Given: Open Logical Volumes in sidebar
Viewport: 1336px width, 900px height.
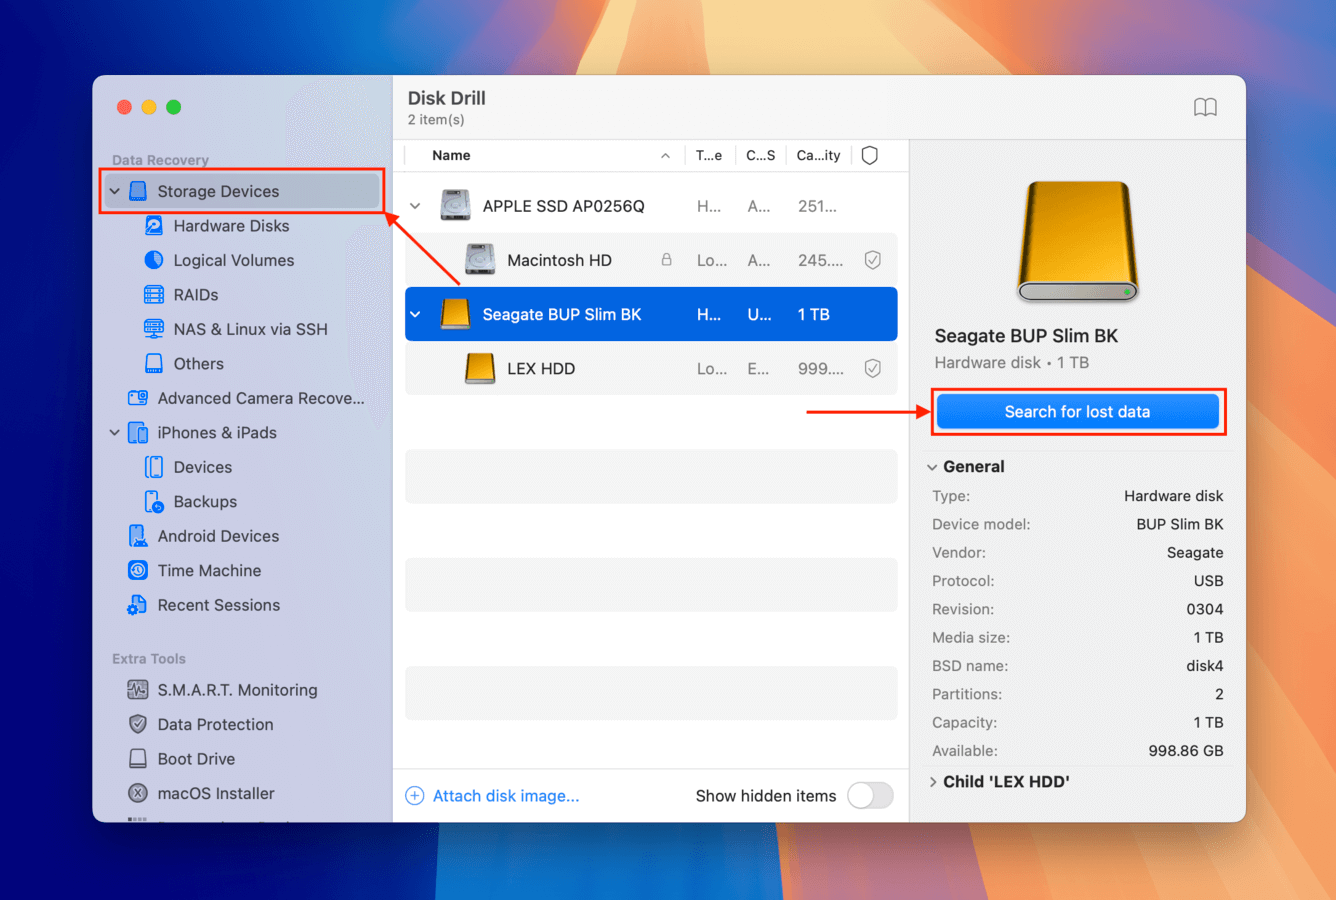Looking at the screenshot, I should tap(234, 260).
